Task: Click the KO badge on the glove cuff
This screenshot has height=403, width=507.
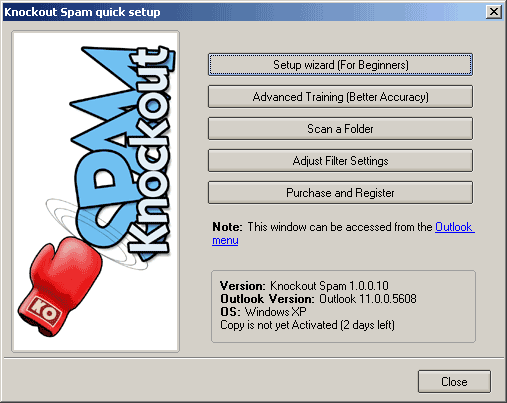Action: point(44,311)
